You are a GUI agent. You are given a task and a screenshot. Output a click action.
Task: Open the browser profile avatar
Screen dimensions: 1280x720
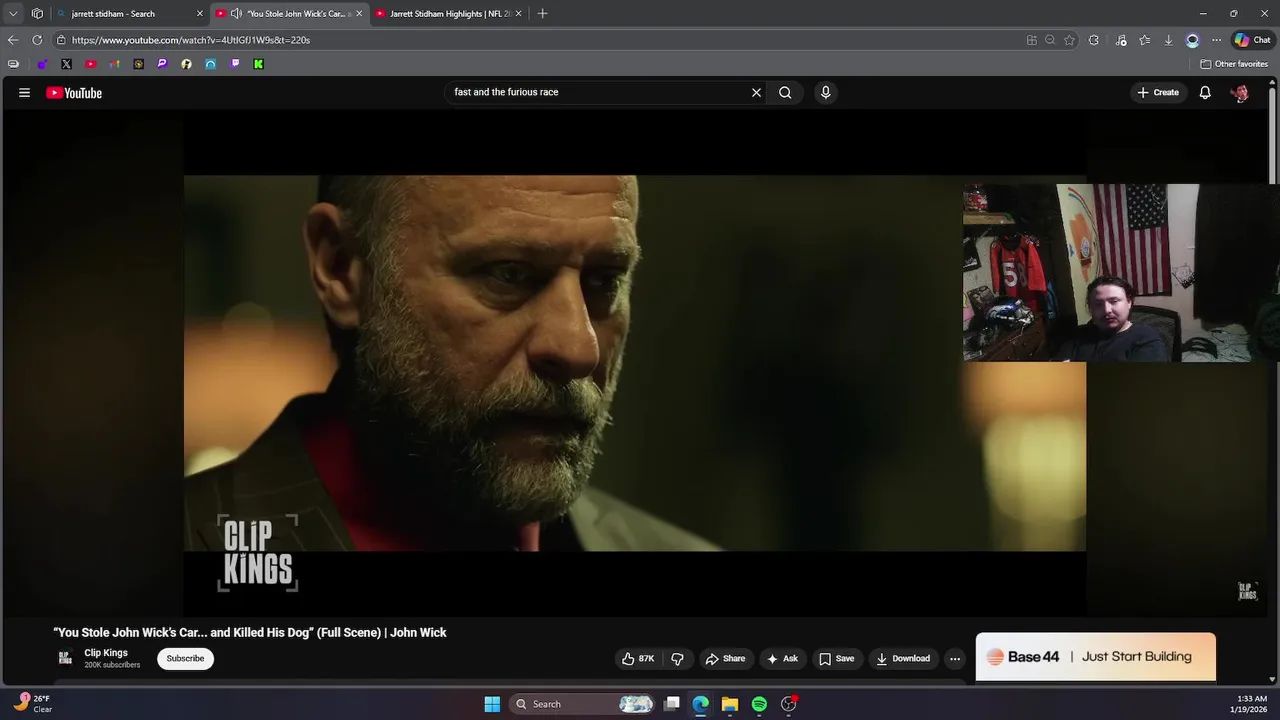pos(1192,40)
